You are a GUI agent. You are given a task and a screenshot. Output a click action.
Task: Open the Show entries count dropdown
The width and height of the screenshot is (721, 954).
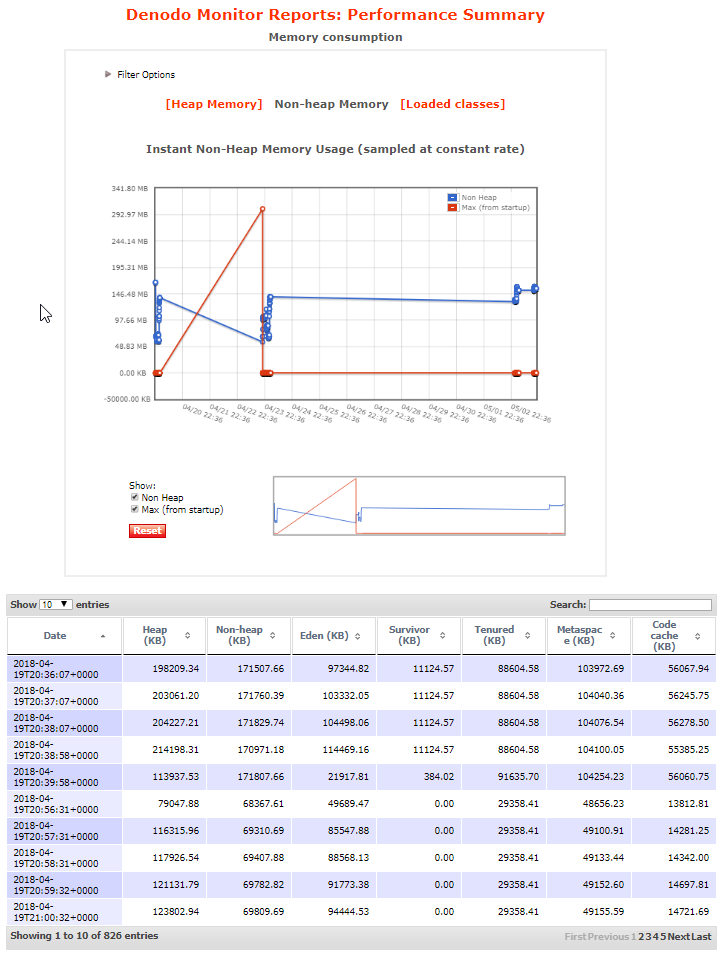[x=56, y=604]
